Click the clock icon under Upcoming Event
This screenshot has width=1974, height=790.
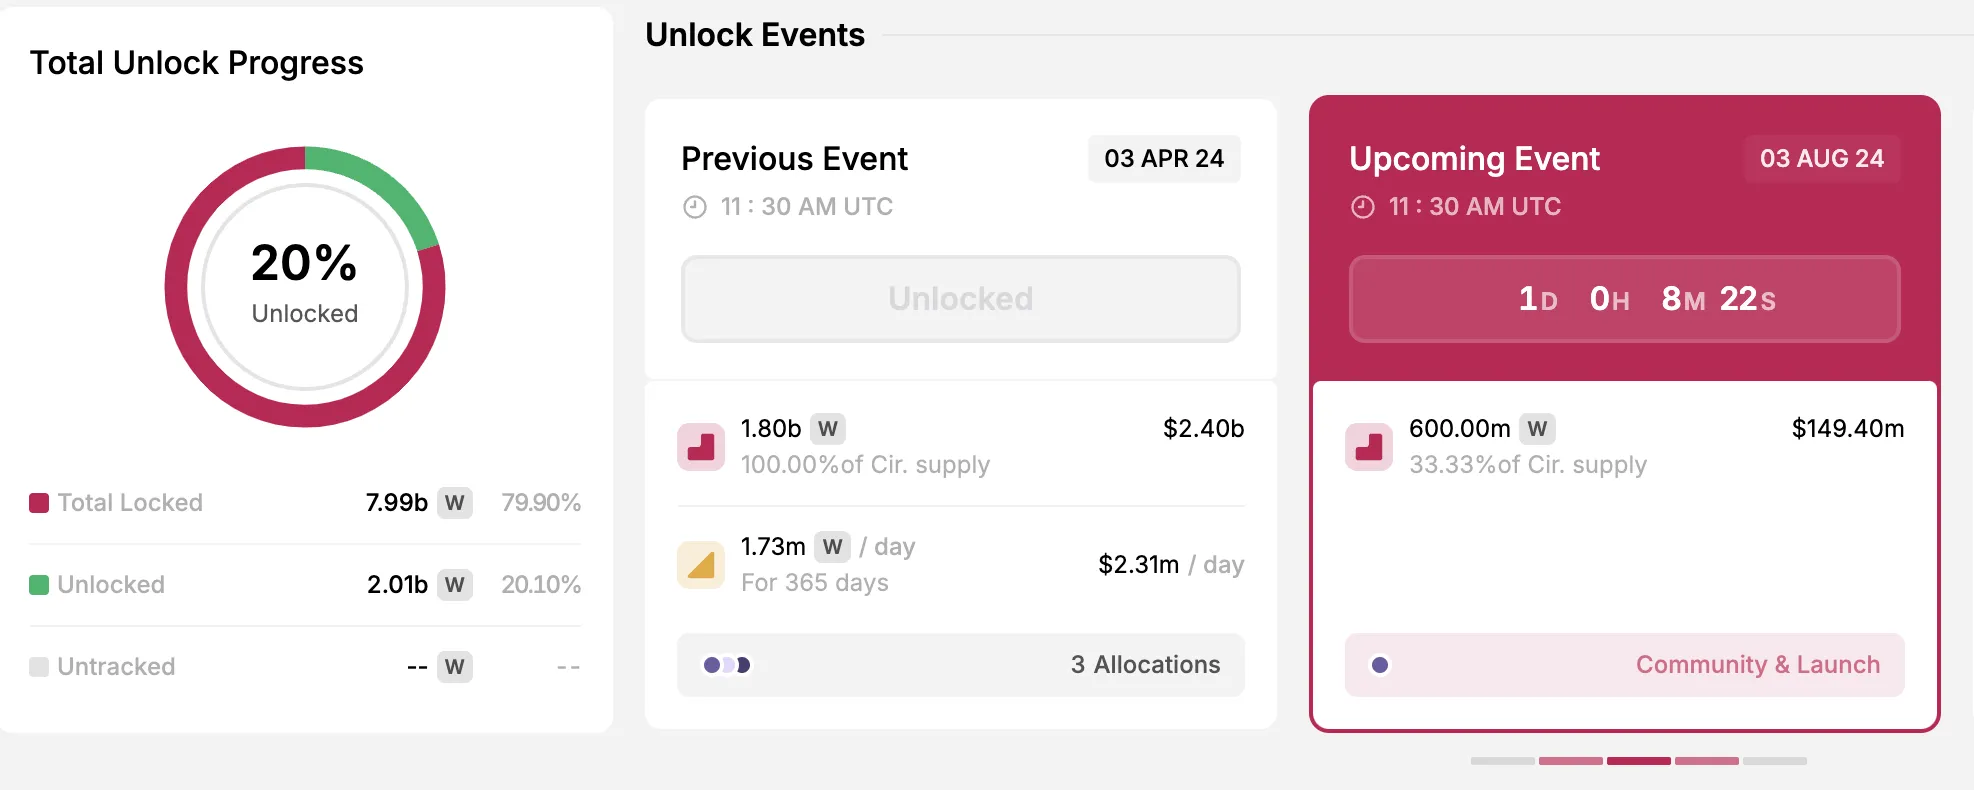(x=1362, y=207)
